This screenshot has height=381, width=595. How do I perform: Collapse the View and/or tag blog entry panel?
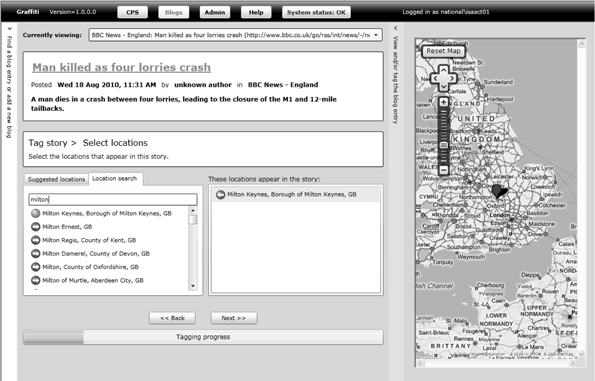tap(395, 28)
